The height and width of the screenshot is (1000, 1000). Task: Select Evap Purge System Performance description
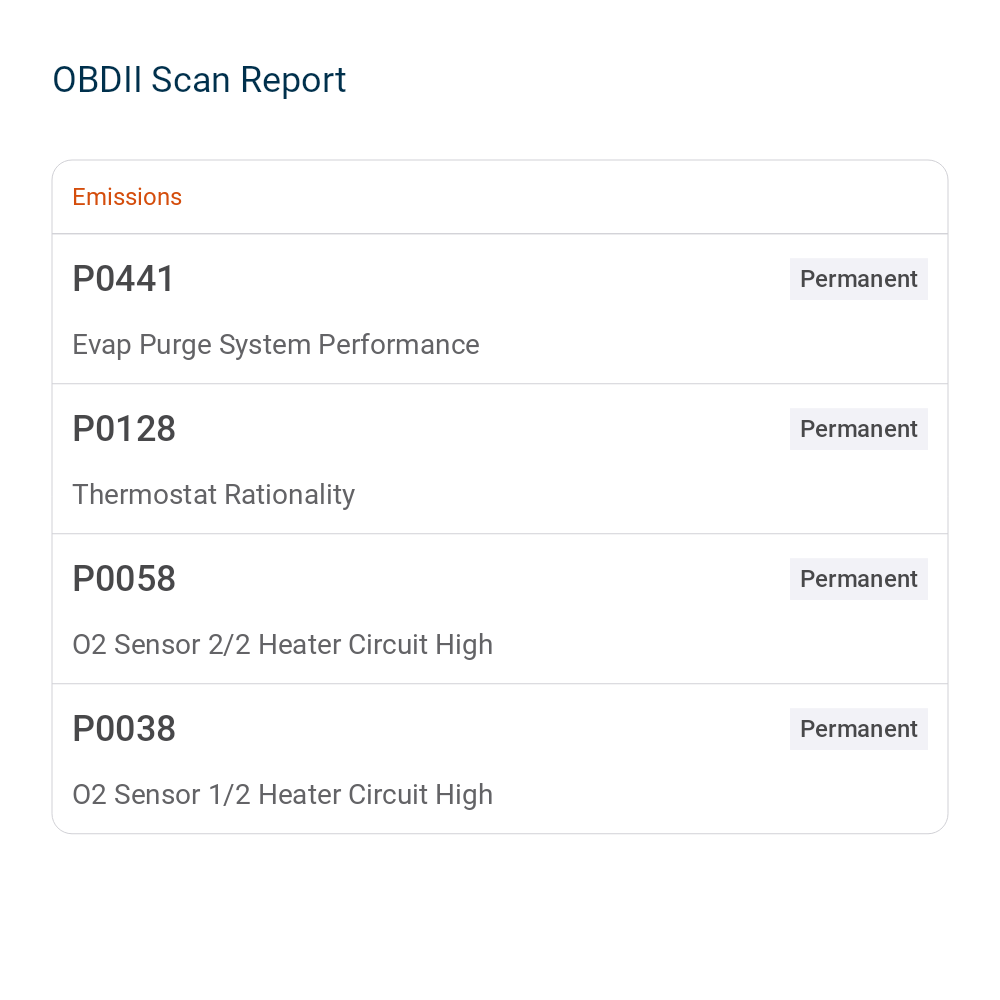click(x=276, y=345)
